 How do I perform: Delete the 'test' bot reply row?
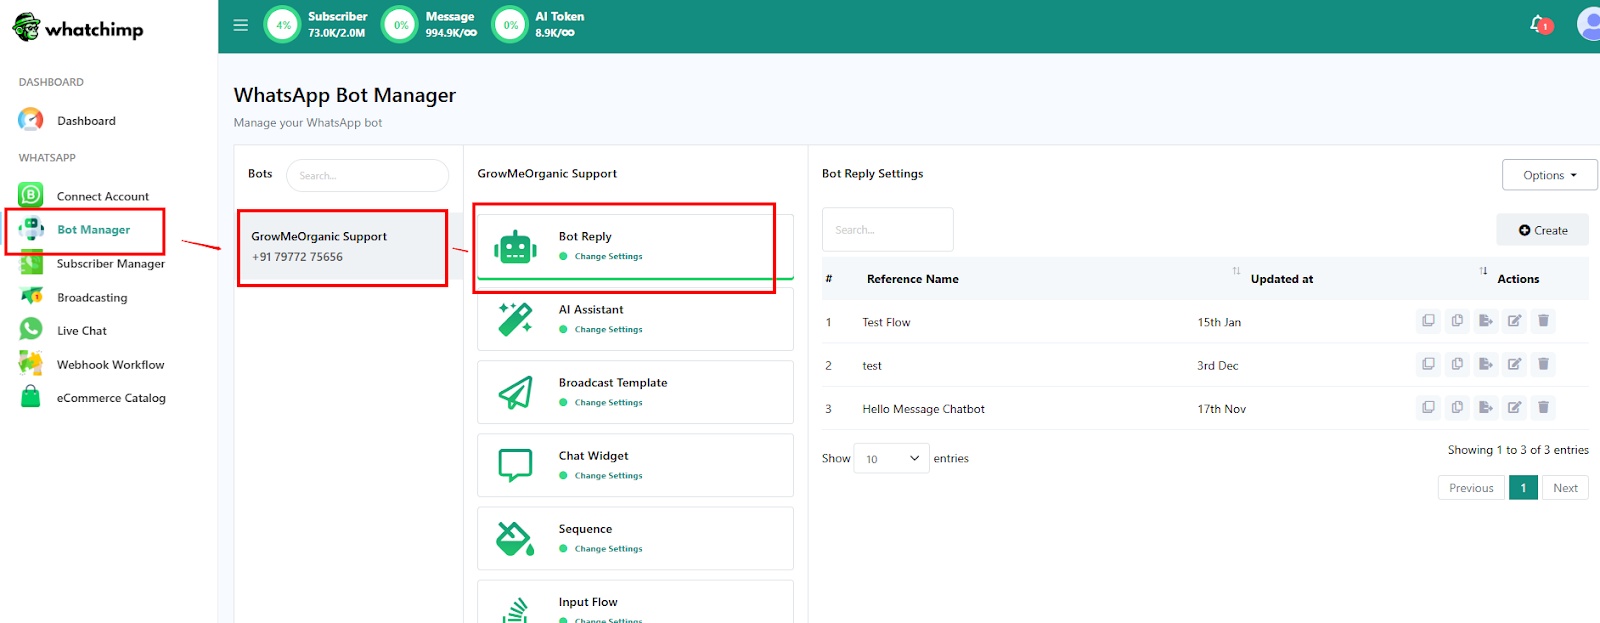pos(1544,364)
